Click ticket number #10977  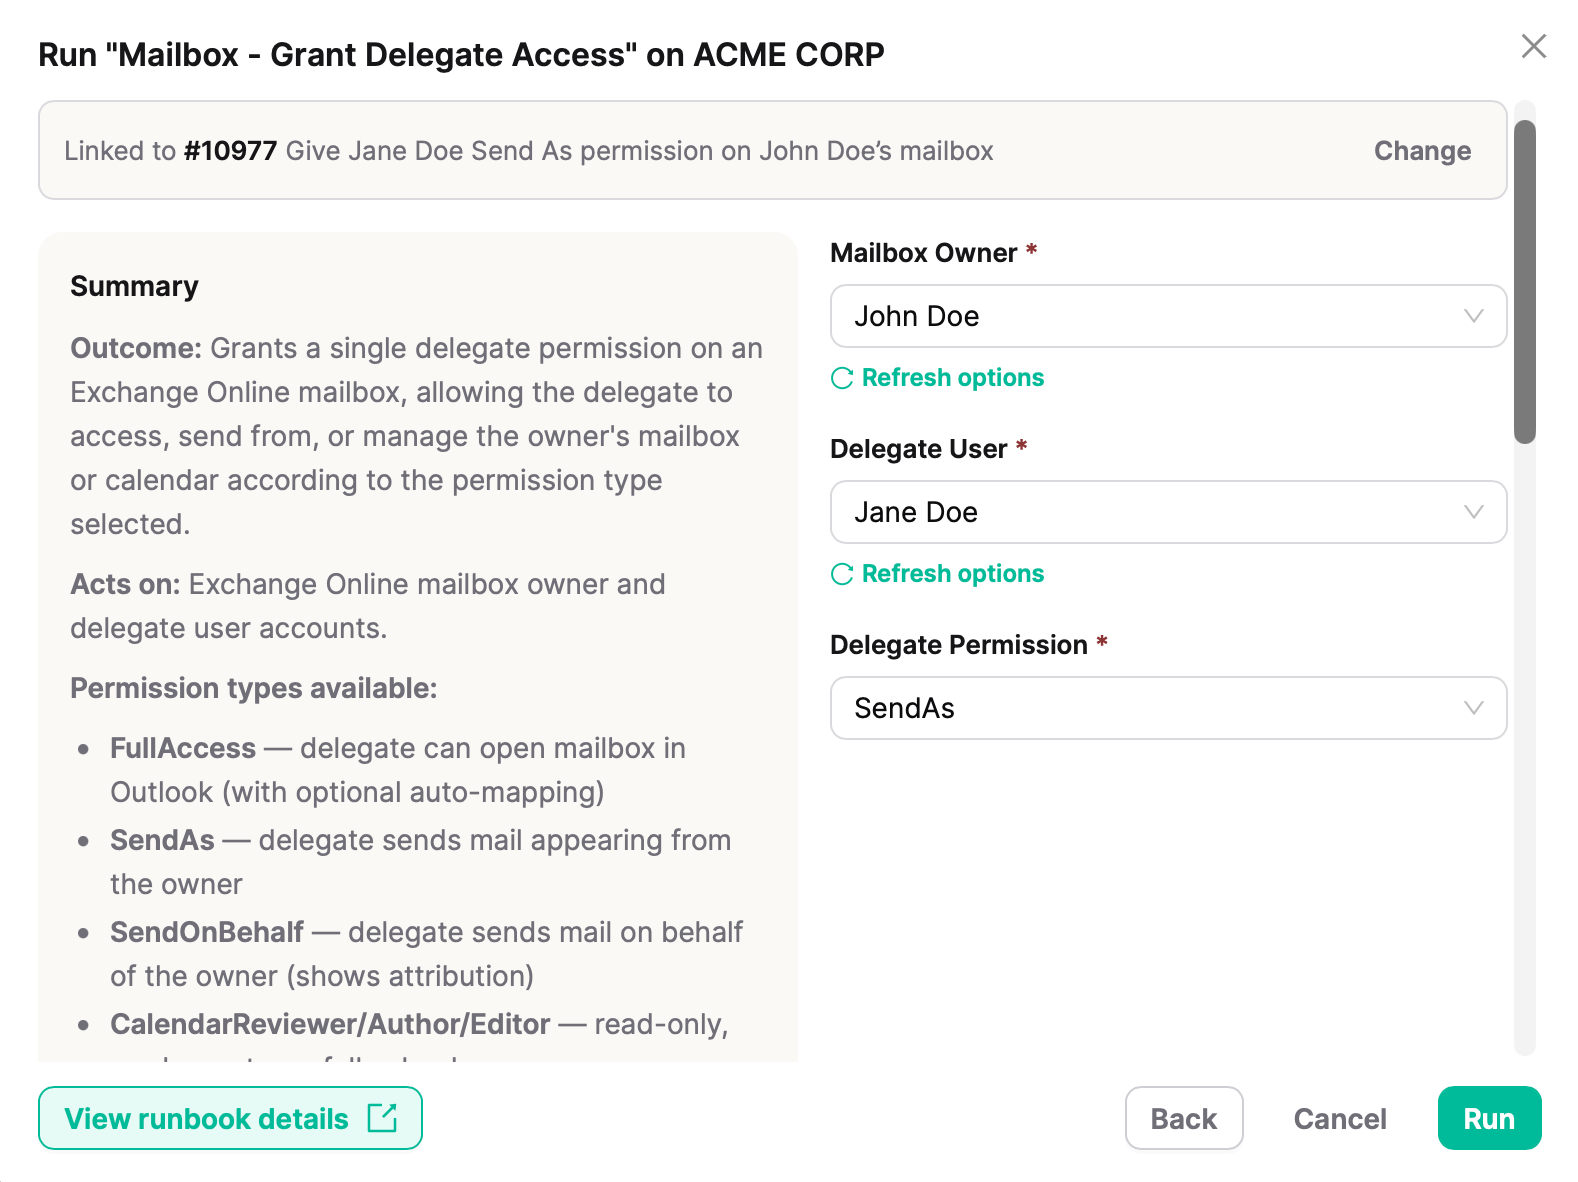click(x=230, y=151)
